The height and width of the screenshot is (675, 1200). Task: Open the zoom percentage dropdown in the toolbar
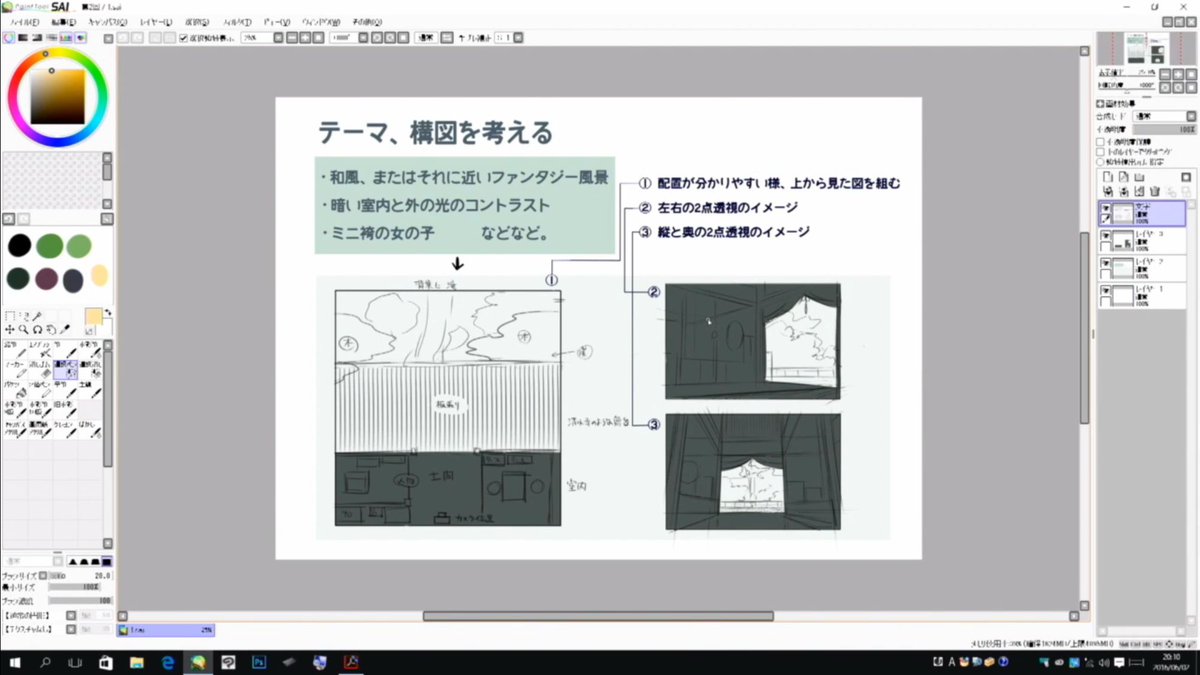[277, 37]
